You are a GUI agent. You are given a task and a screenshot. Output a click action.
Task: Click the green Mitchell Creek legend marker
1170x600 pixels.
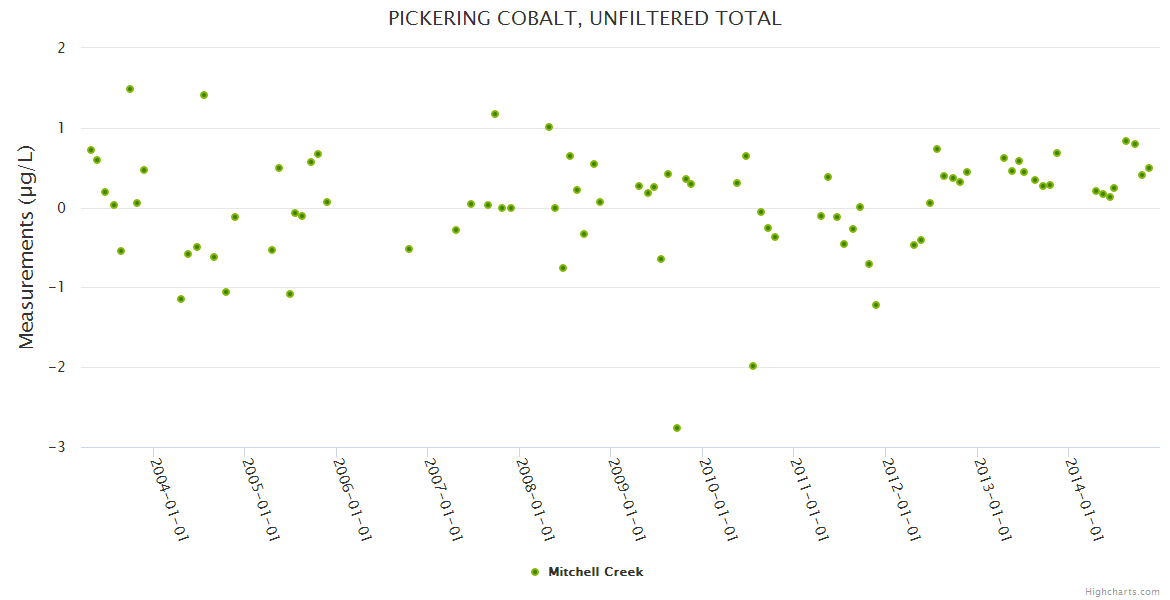click(535, 572)
